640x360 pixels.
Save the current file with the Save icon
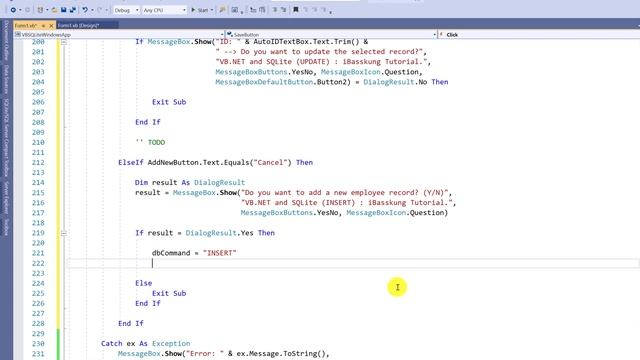pos(64,10)
